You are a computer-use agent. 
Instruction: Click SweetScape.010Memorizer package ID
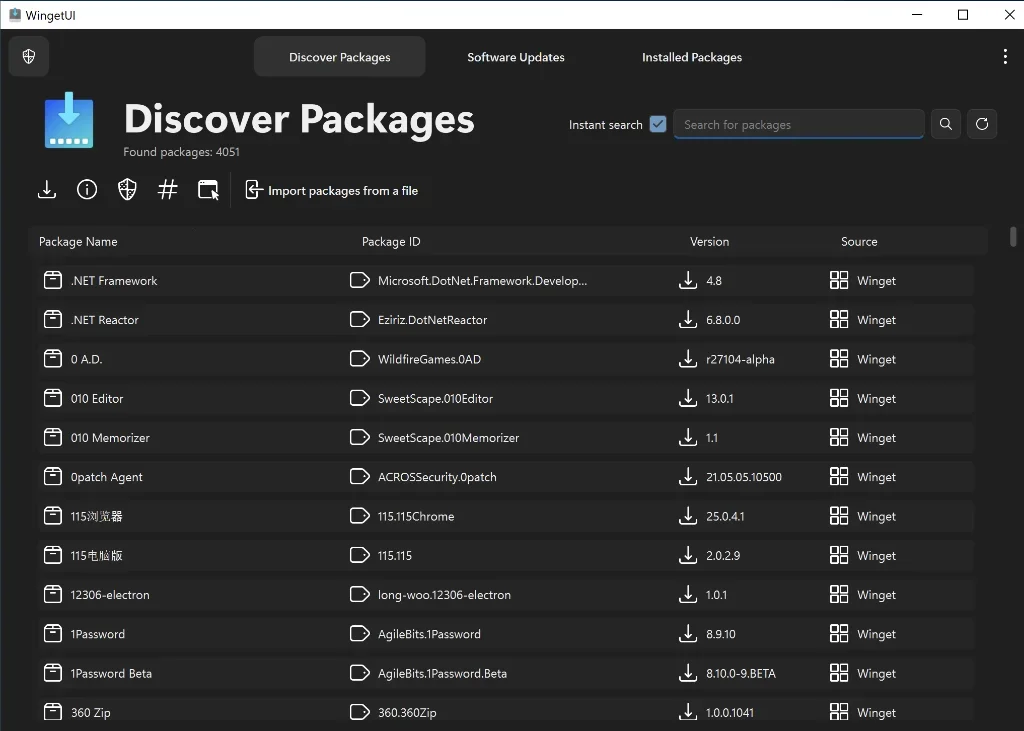[x=448, y=438]
